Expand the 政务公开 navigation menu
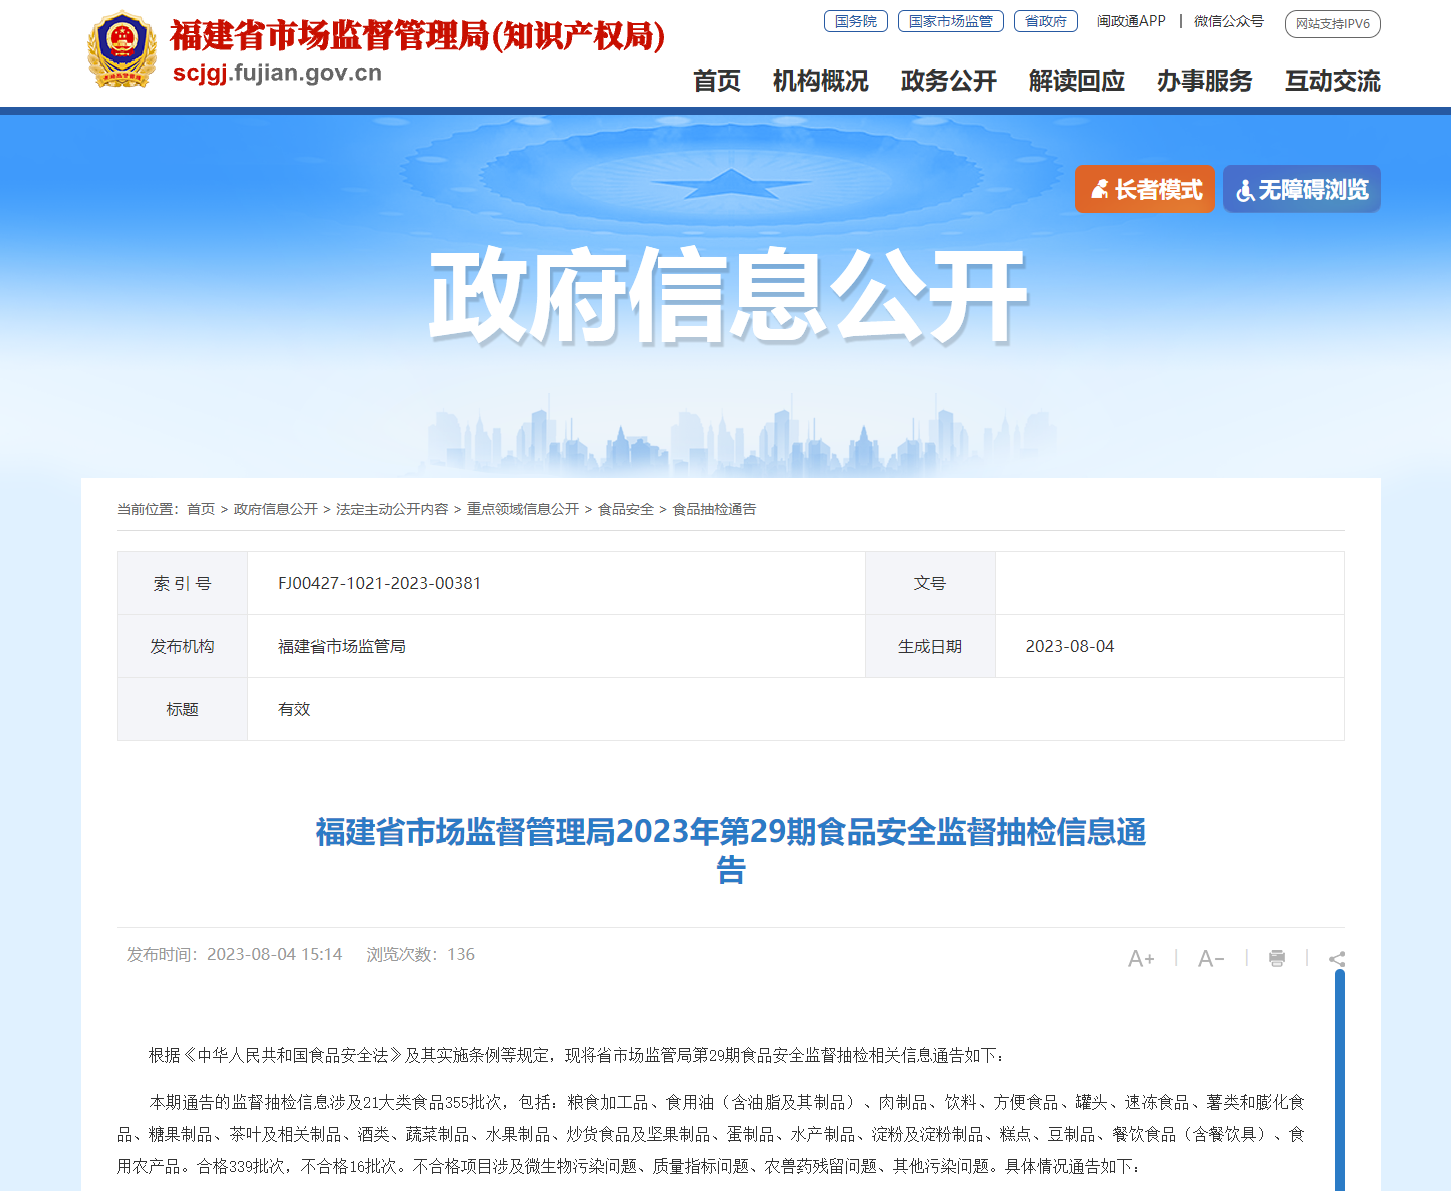This screenshot has height=1191, width=1451. (x=947, y=82)
